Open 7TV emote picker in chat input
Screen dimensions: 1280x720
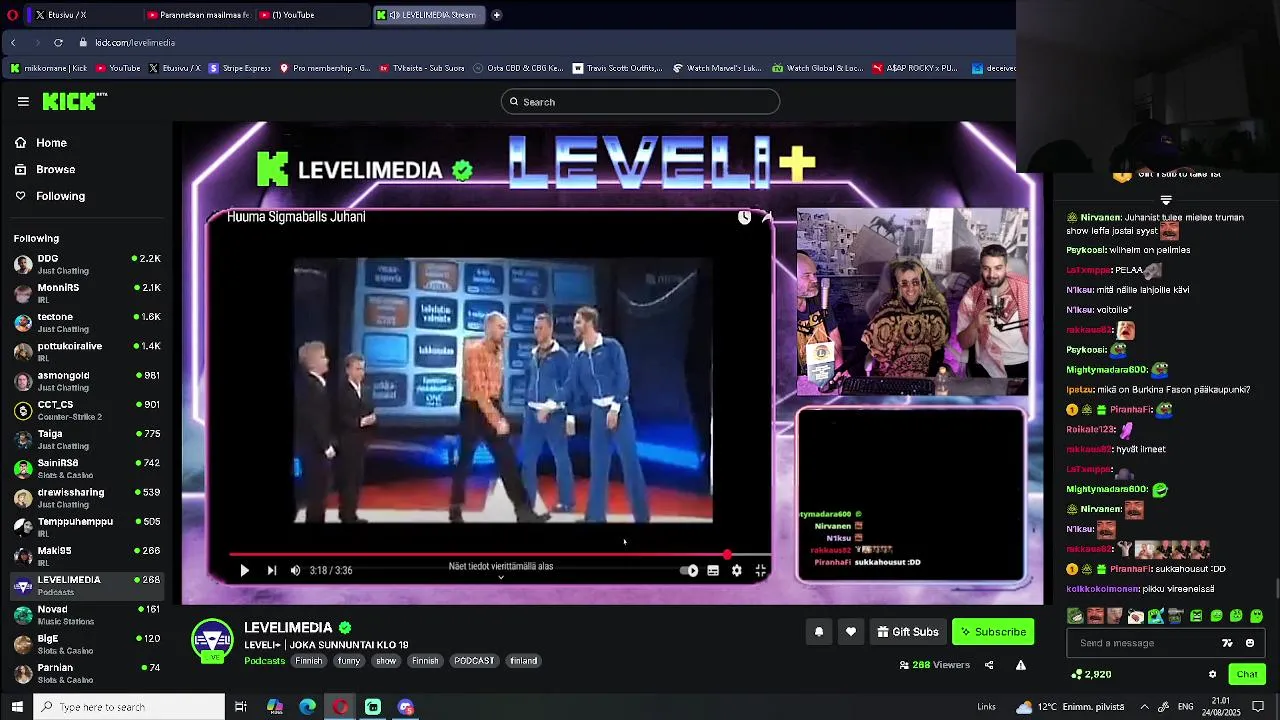(1228, 643)
